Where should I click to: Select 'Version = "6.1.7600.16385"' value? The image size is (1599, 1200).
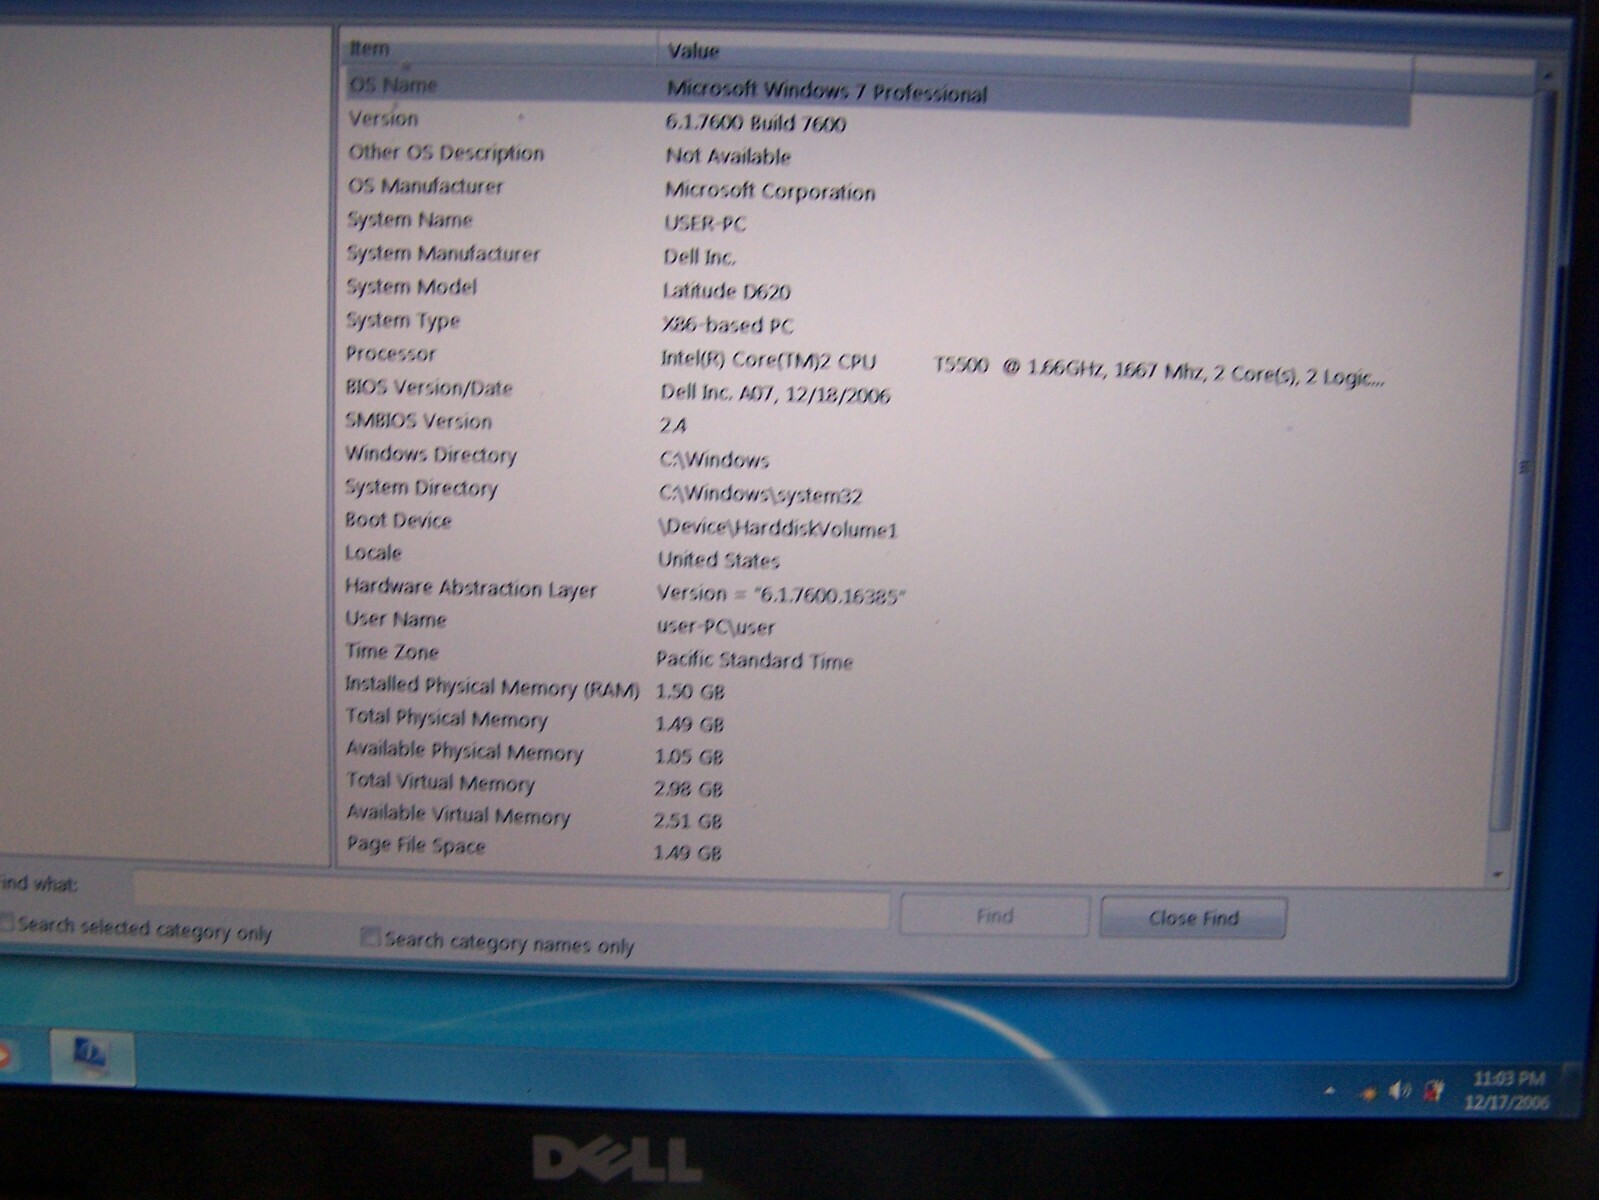tap(781, 595)
